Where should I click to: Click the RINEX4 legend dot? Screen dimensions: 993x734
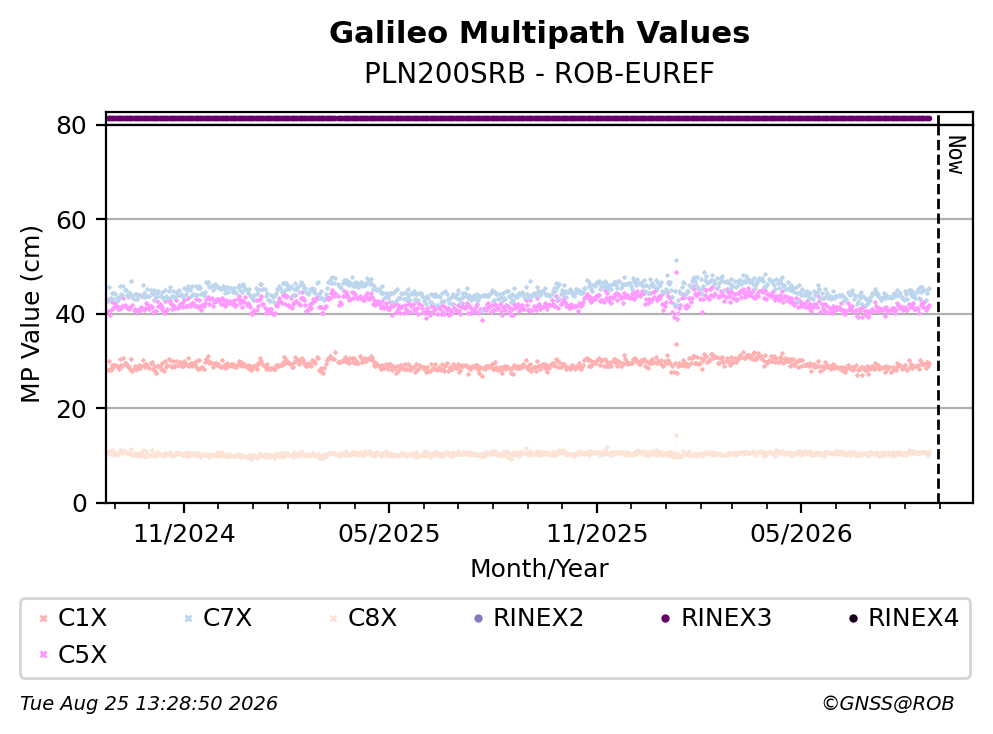pyautogui.click(x=853, y=619)
